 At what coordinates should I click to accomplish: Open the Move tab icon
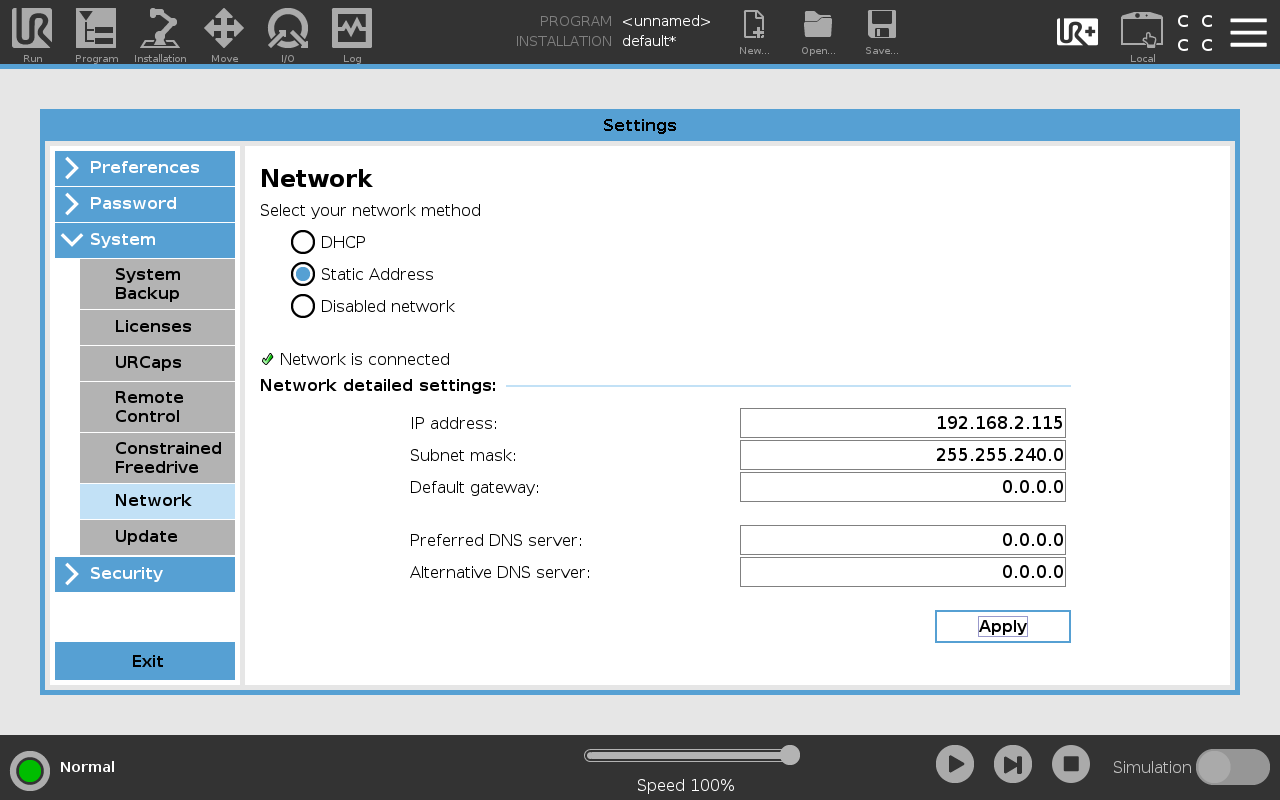pyautogui.click(x=224, y=29)
